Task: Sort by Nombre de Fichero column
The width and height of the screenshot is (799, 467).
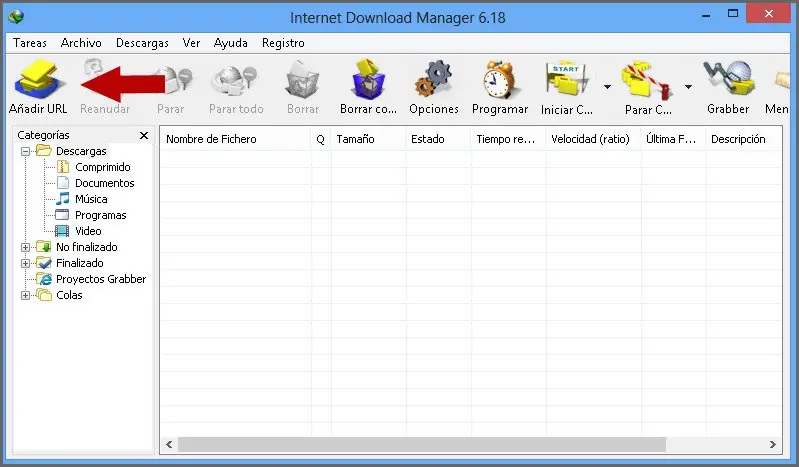Action: tap(235, 139)
